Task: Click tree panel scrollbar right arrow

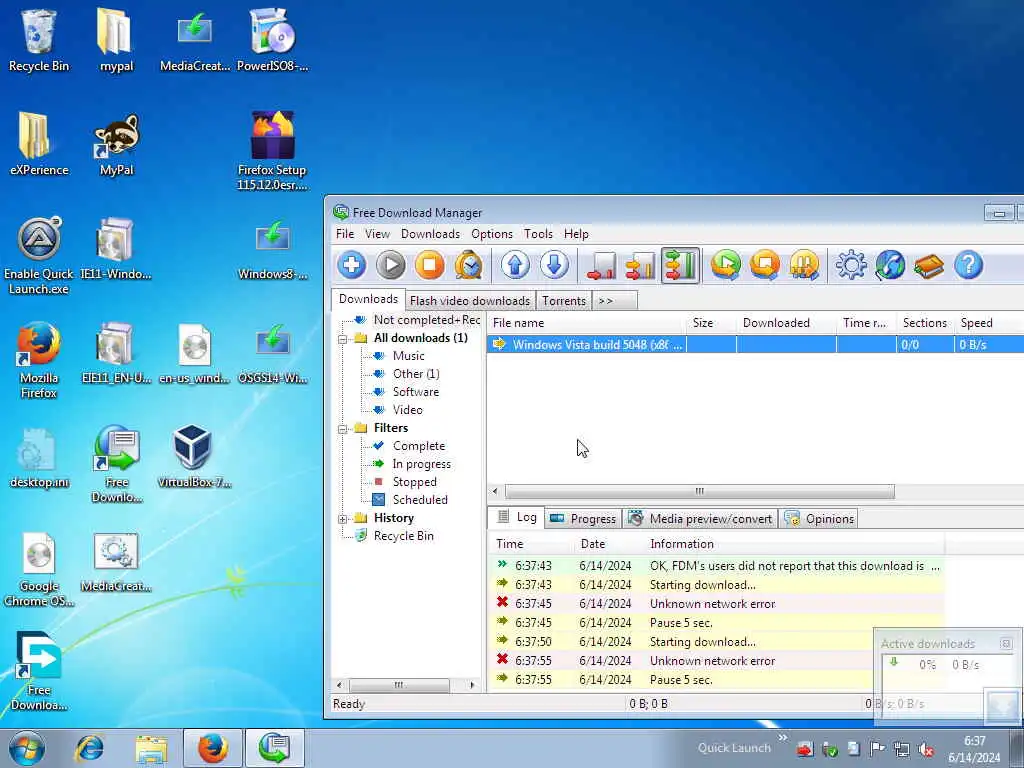Action: pyautogui.click(x=472, y=685)
